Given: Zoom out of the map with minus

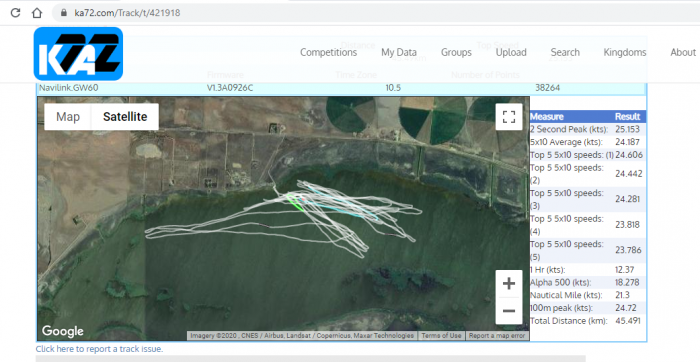Looking at the screenshot, I should click(x=509, y=311).
